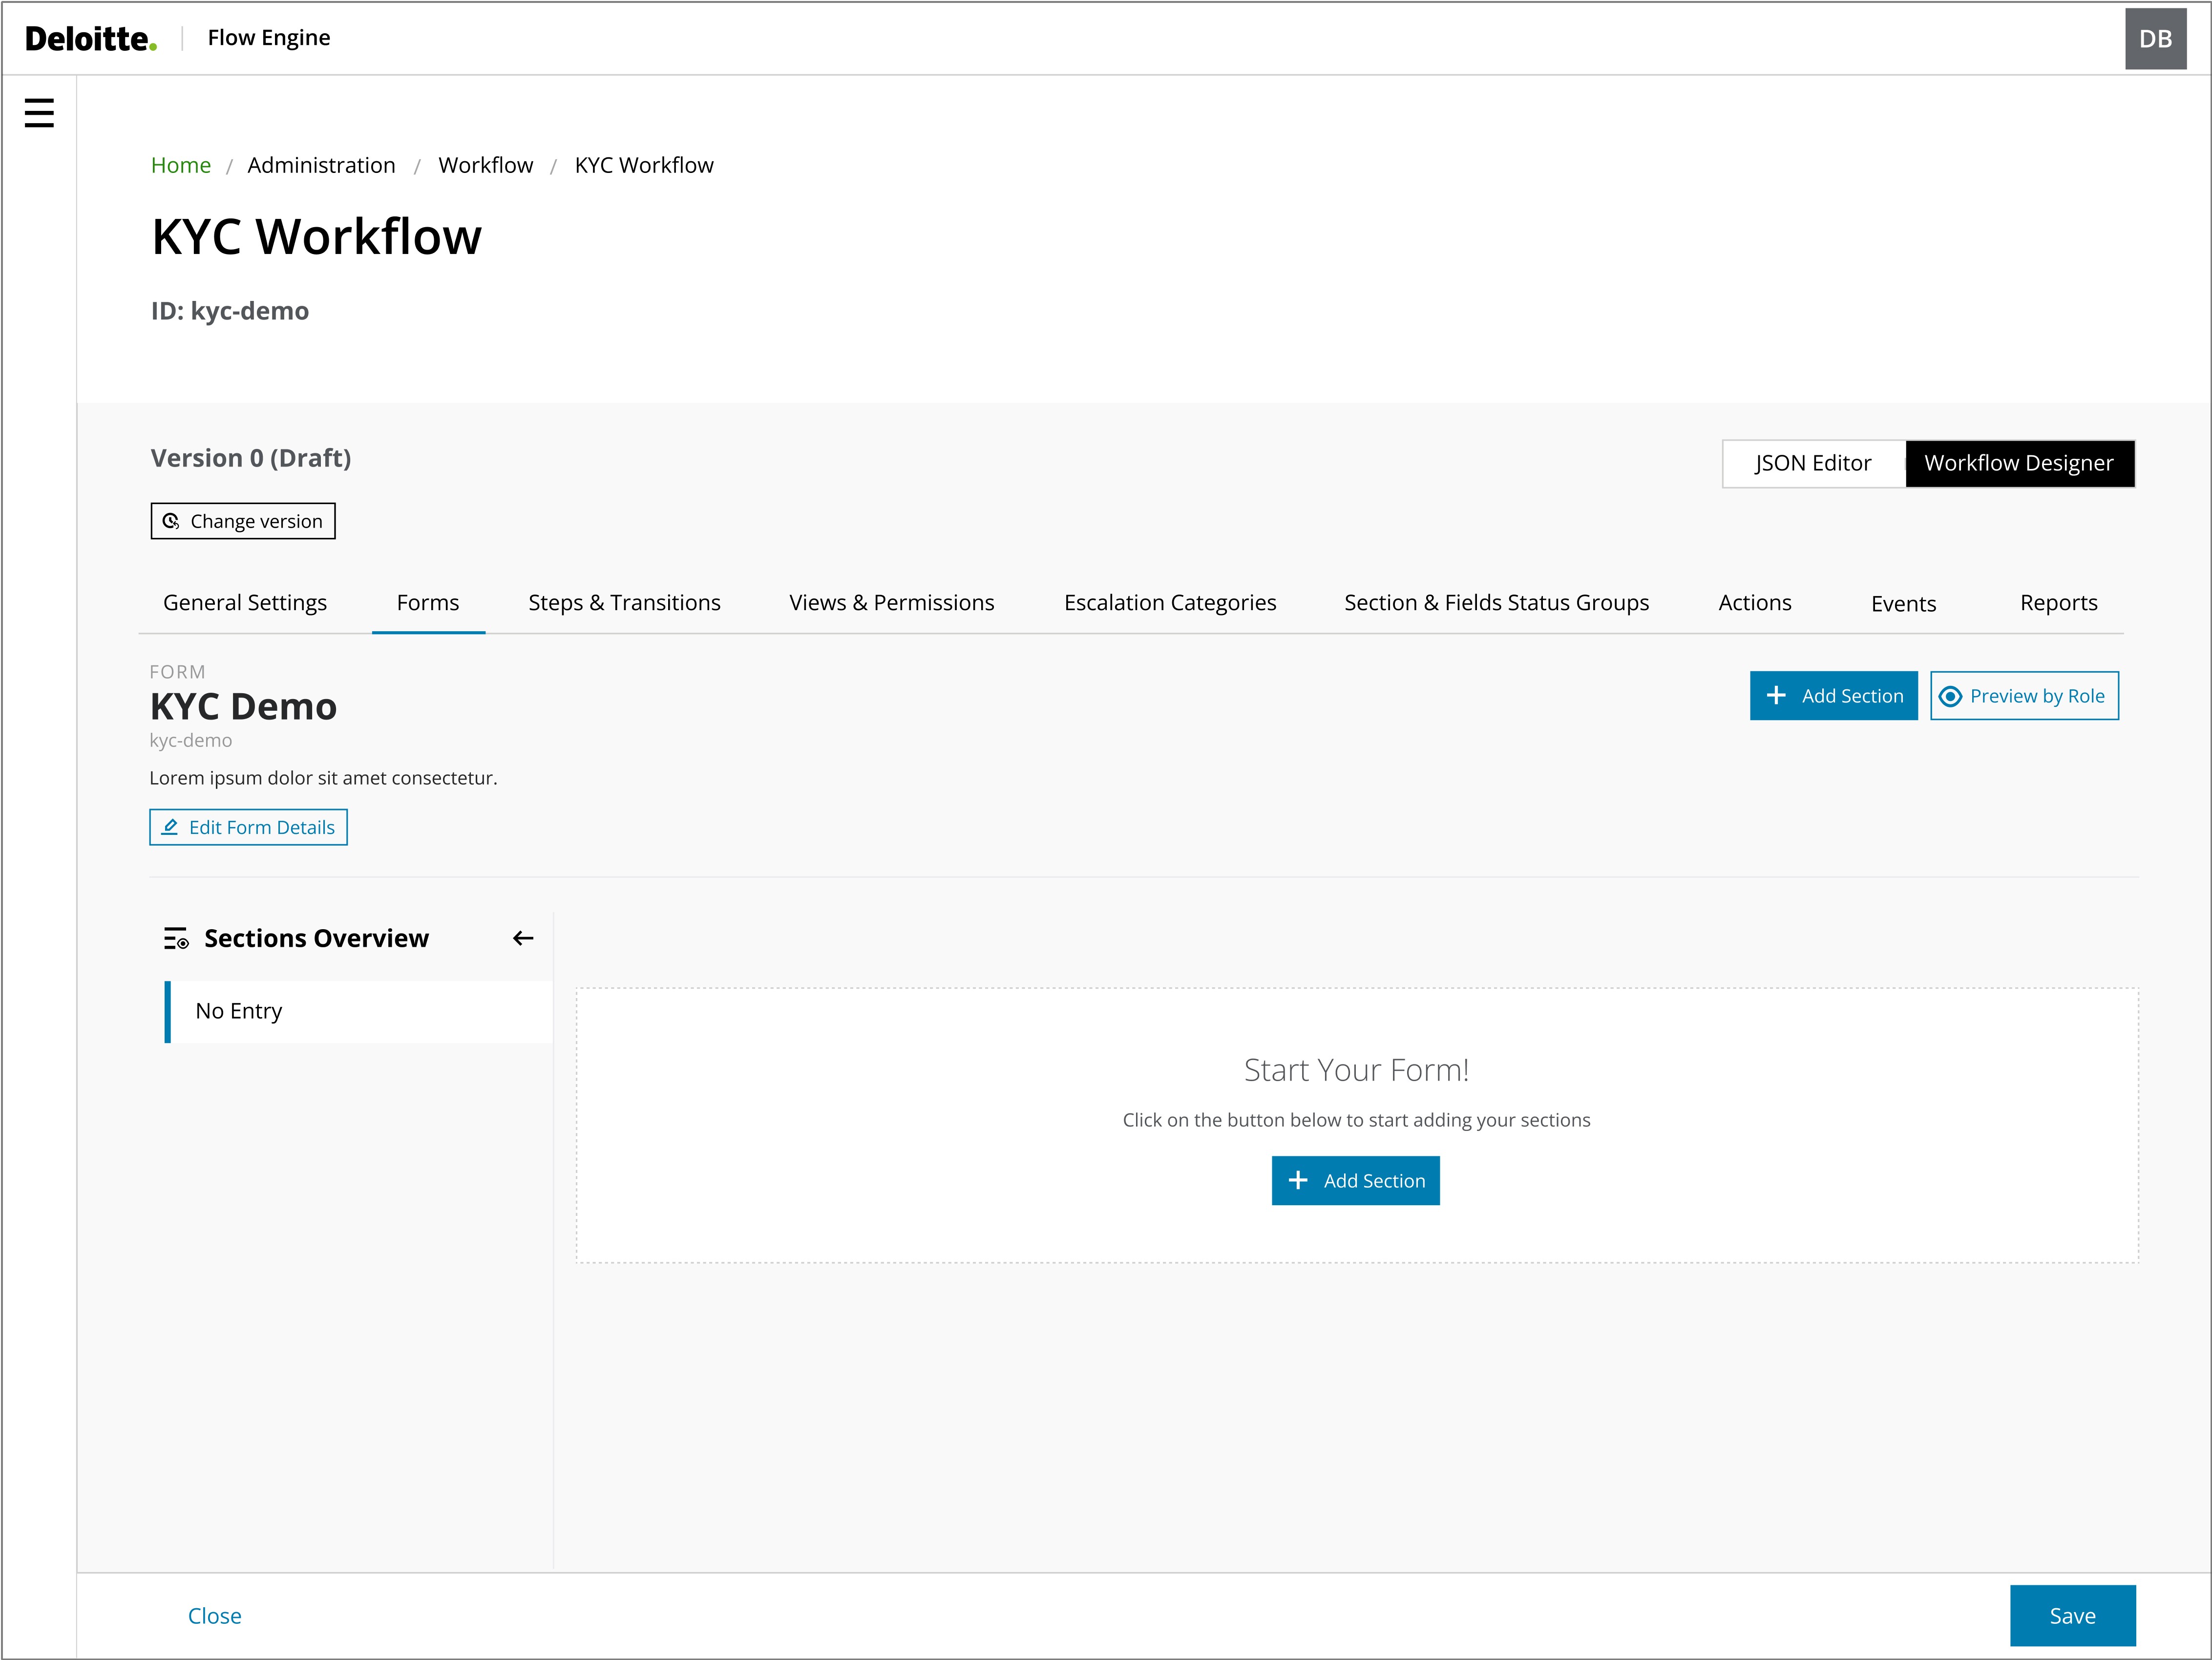Save the workflow

click(2072, 1615)
